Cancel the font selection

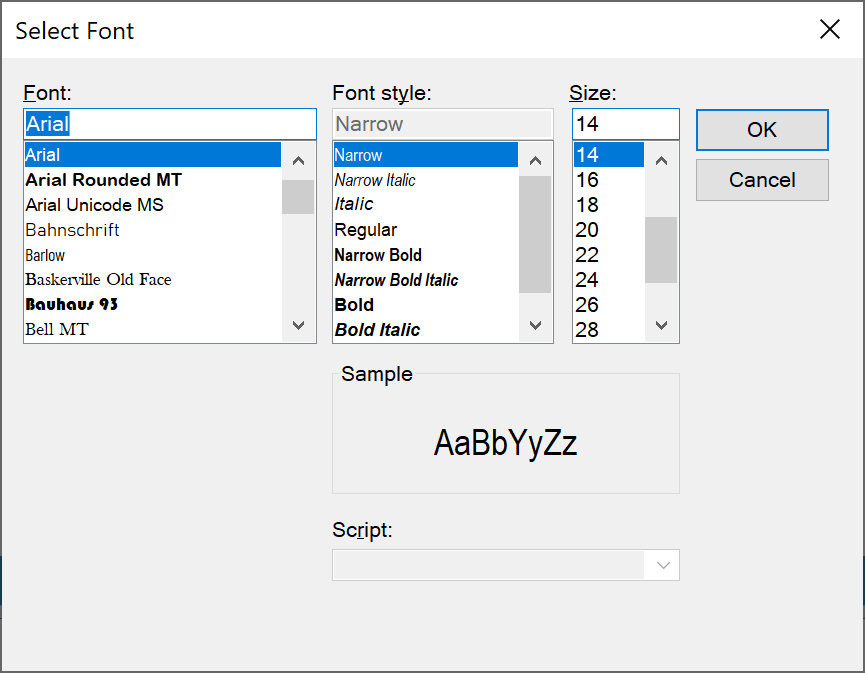(x=762, y=180)
